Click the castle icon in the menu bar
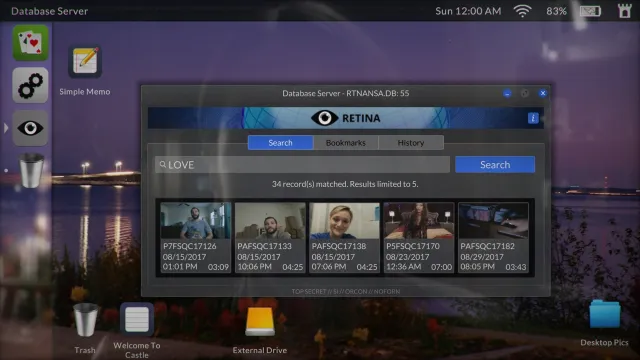The height and width of the screenshot is (360, 640). tap(624, 11)
